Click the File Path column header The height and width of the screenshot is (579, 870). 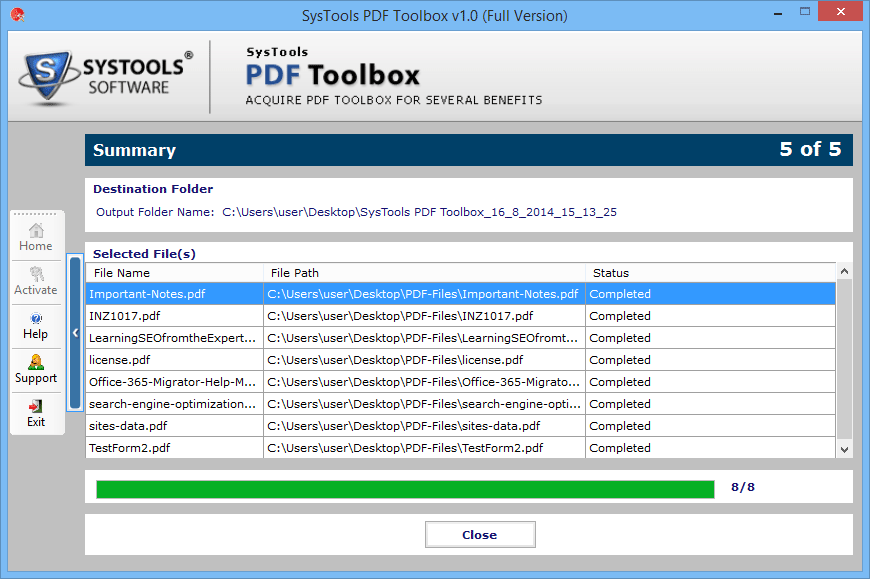click(x=424, y=273)
